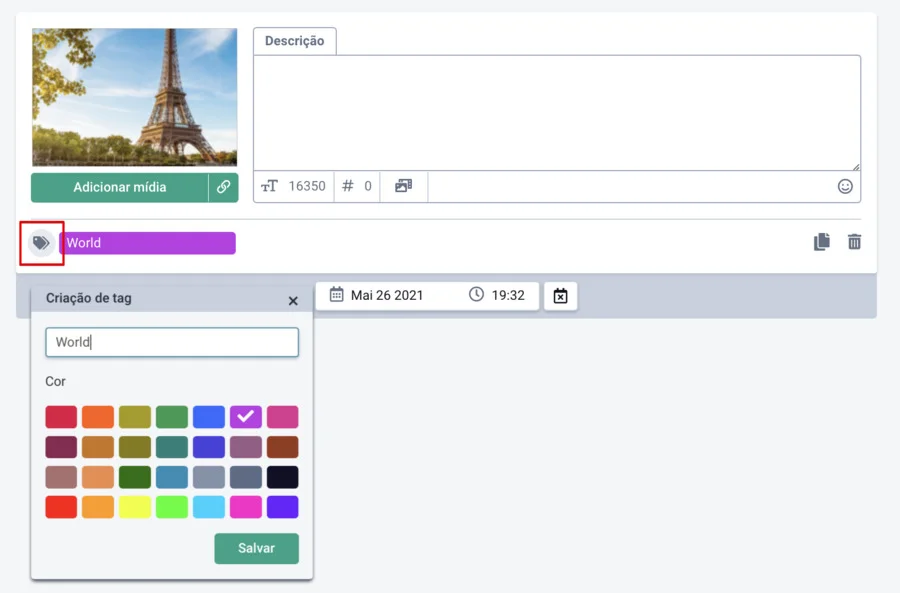This screenshot has width=900, height=593.
Task: Select the checked purple color swatch
Action: point(246,417)
